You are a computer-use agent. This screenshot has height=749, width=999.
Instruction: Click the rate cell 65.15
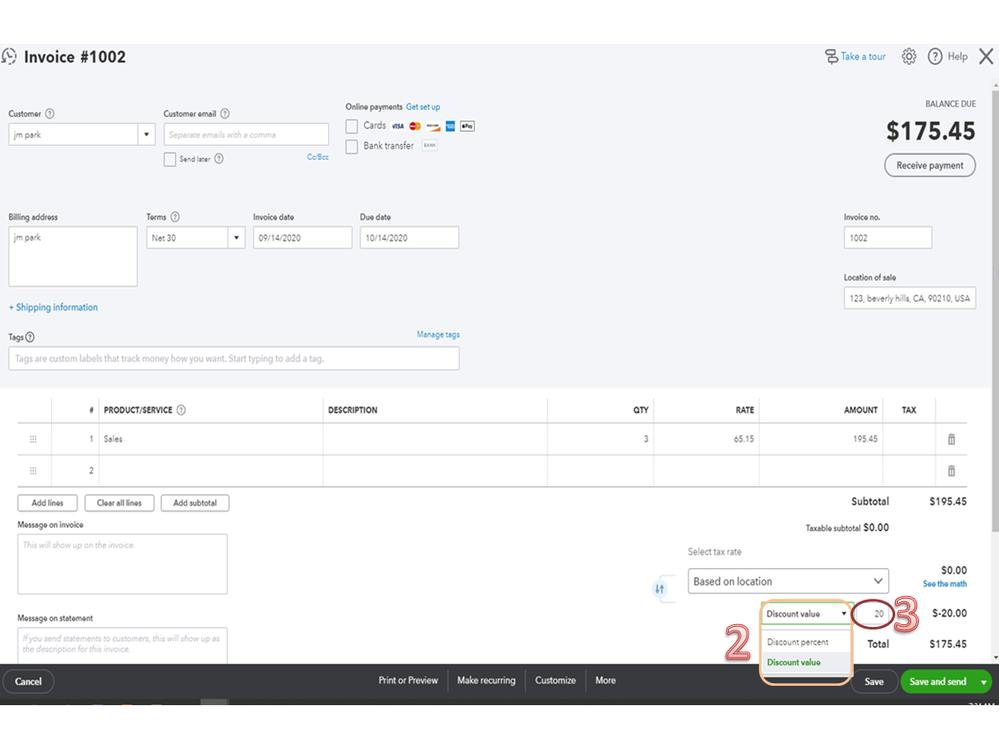(x=707, y=439)
